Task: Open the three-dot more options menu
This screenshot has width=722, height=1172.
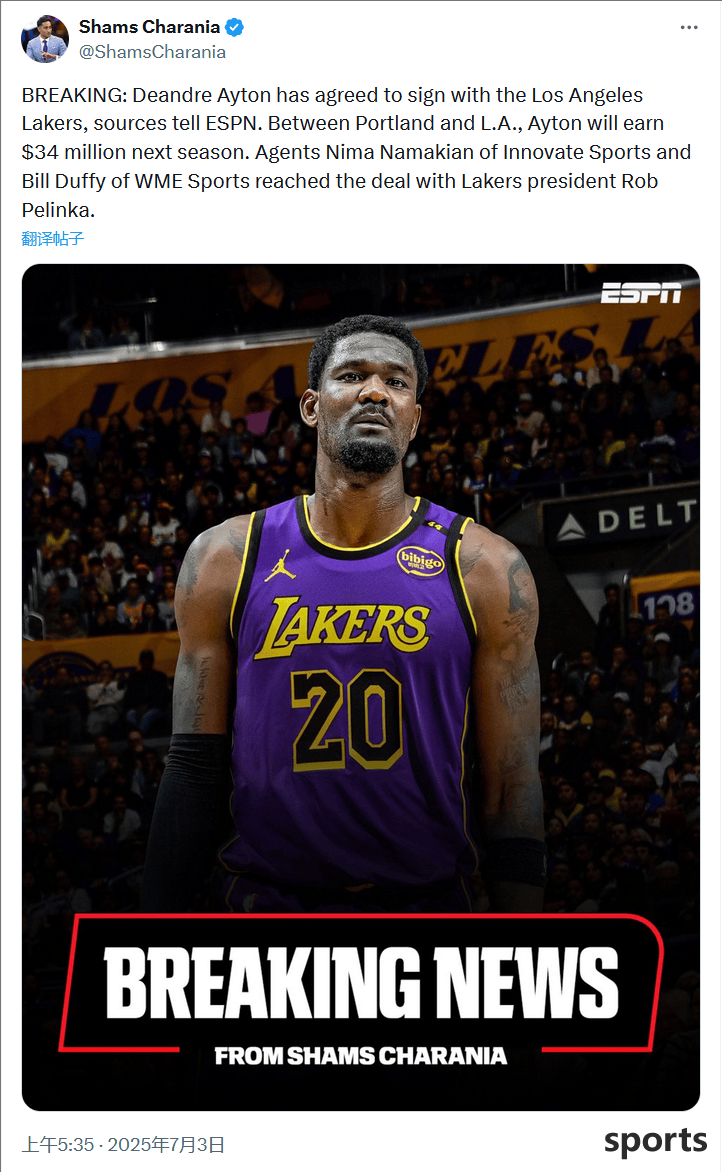Action: coord(688,28)
